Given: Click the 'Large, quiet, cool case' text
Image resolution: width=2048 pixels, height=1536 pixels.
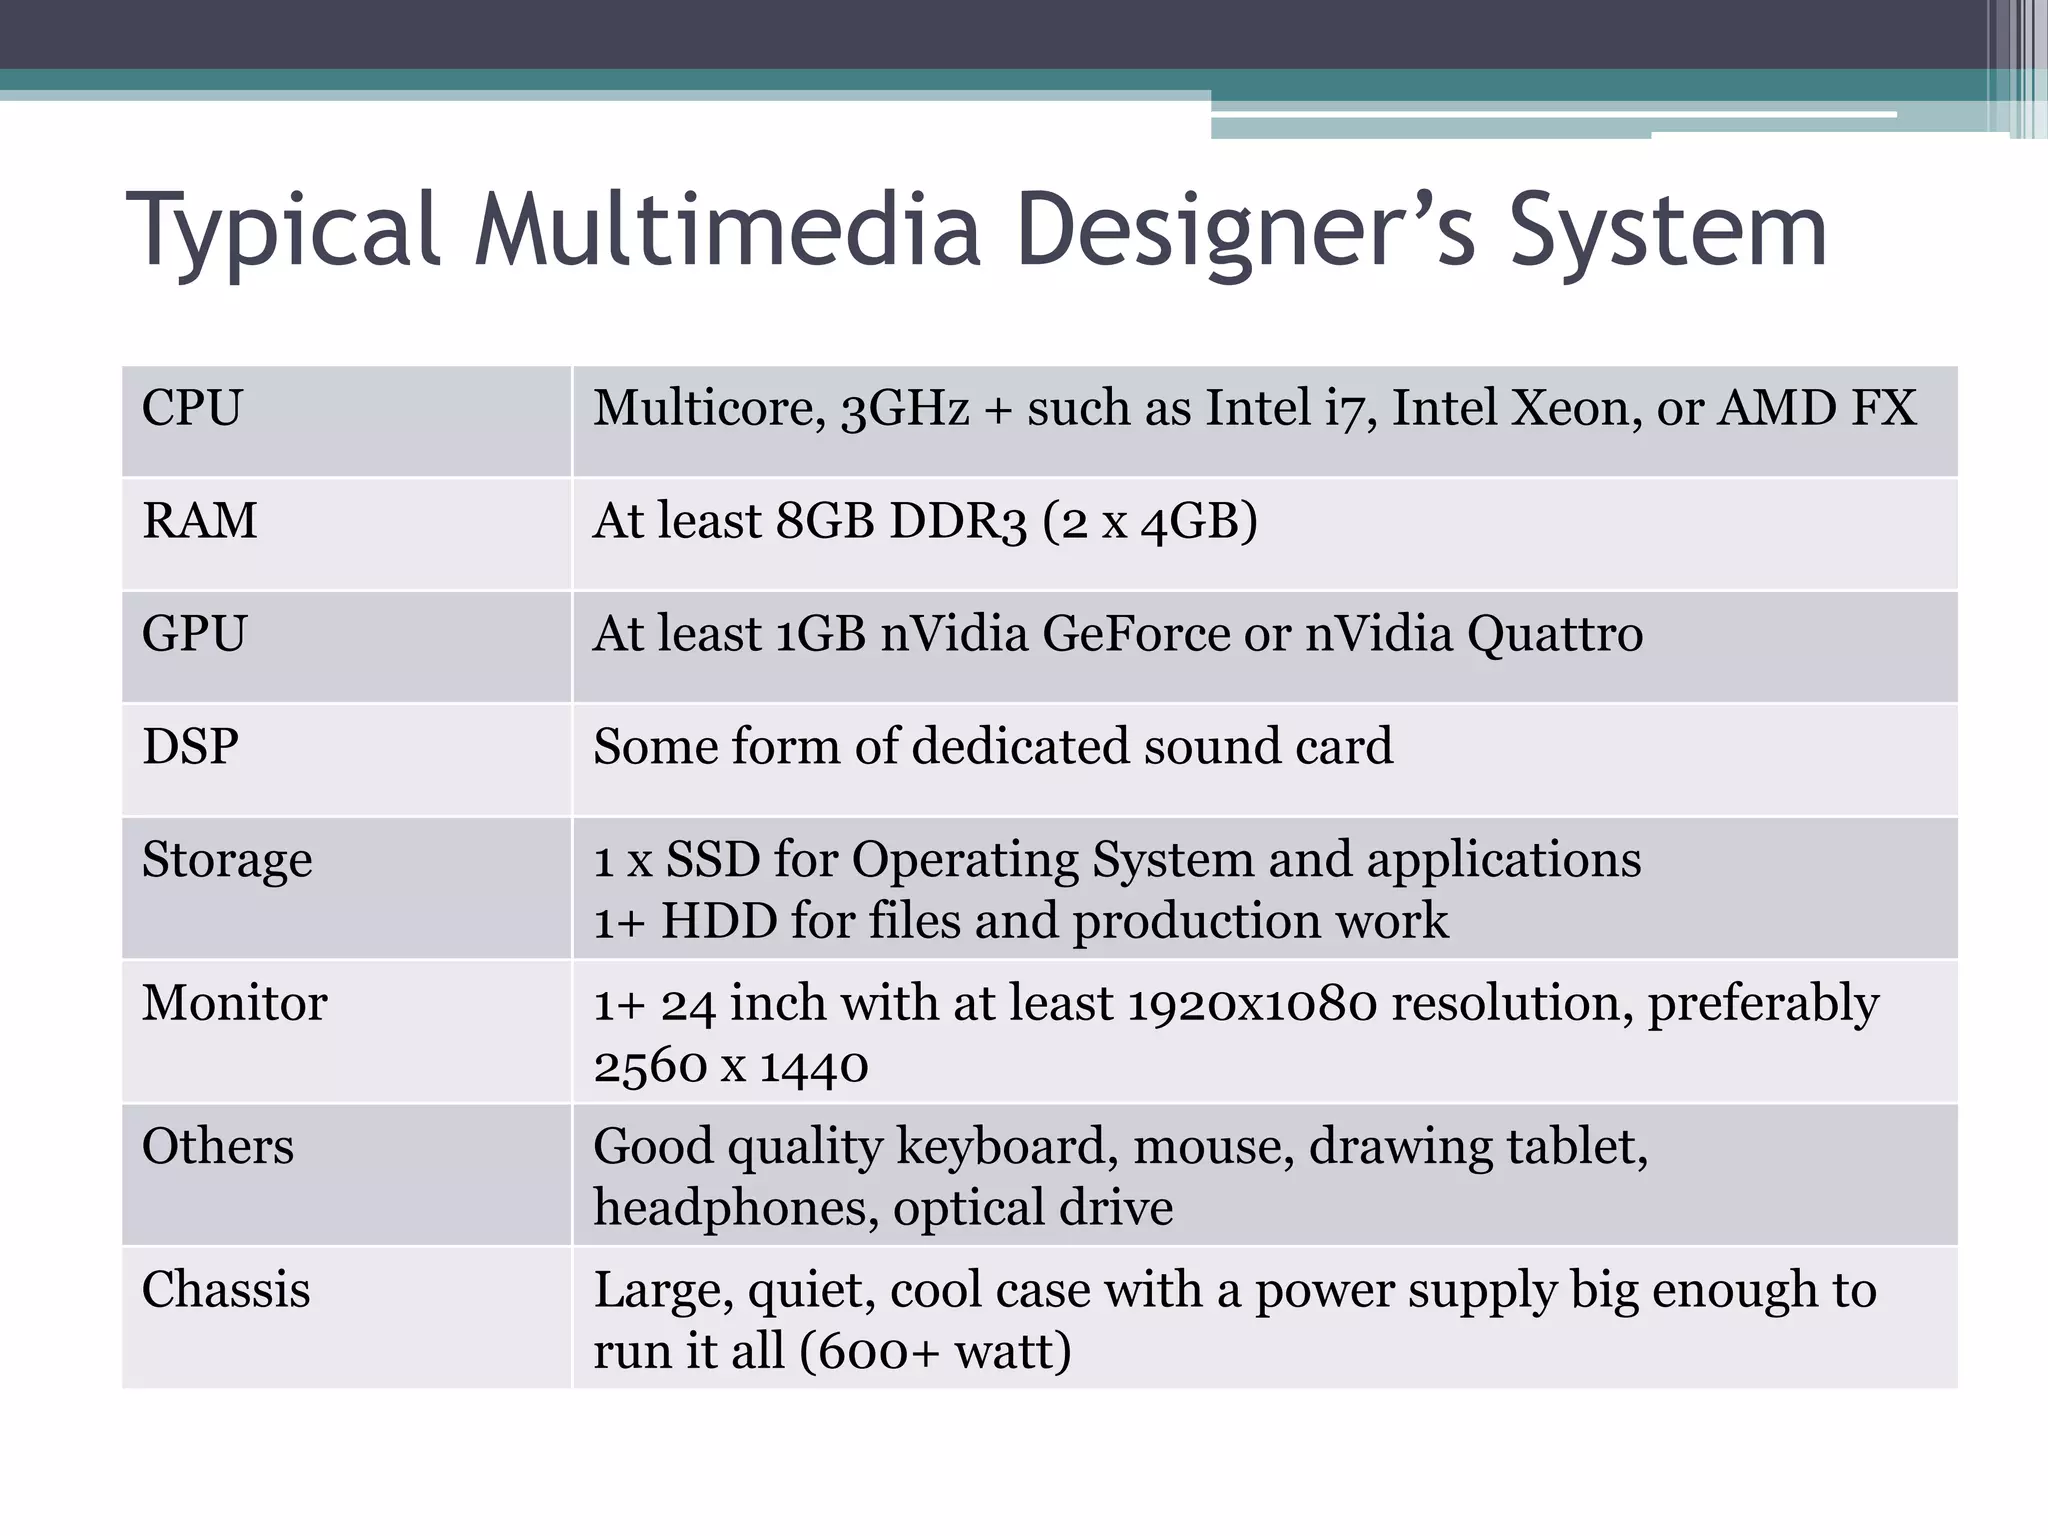Looking at the screenshot, I should coord(1235,1290).
